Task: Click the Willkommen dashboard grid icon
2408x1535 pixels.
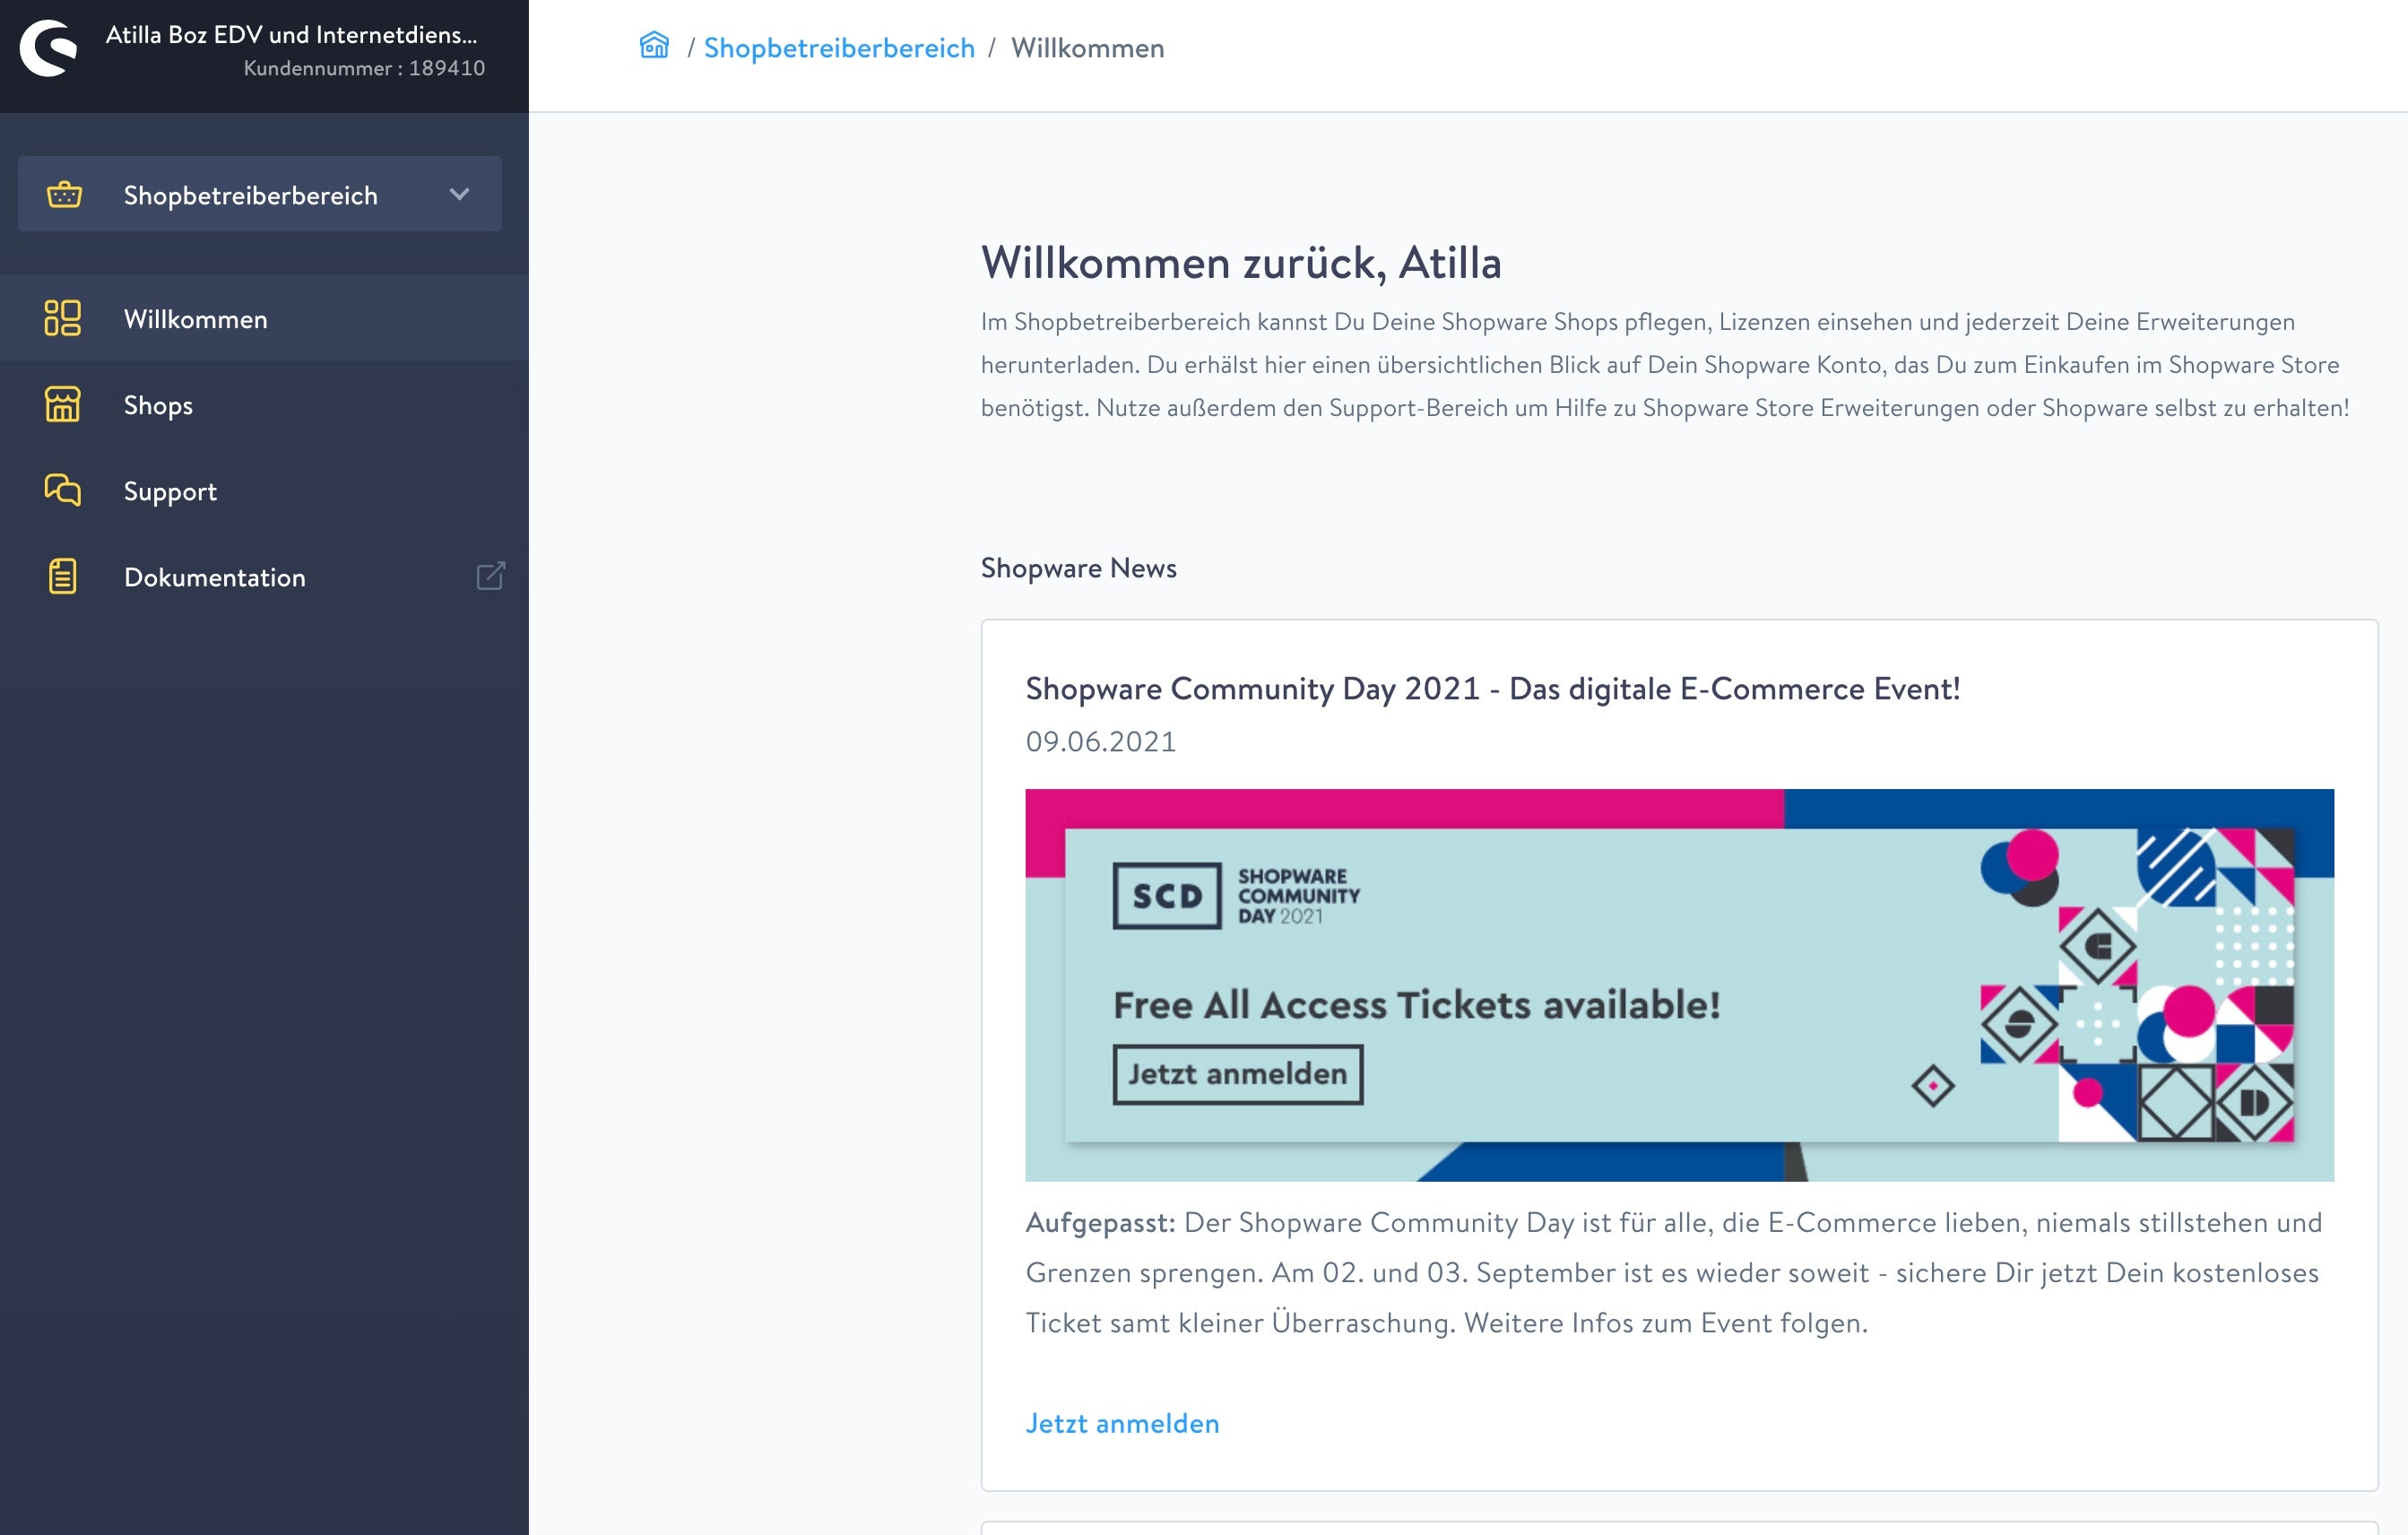Action: tap(62, 319)
